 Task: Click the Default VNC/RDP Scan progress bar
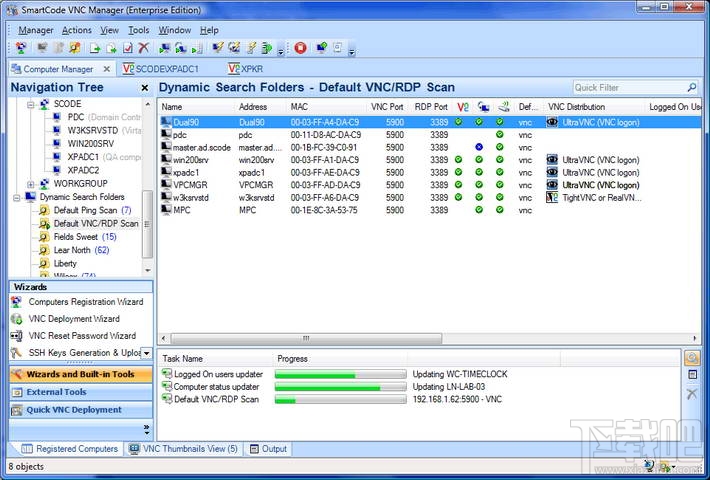click(x=340, y=400)
